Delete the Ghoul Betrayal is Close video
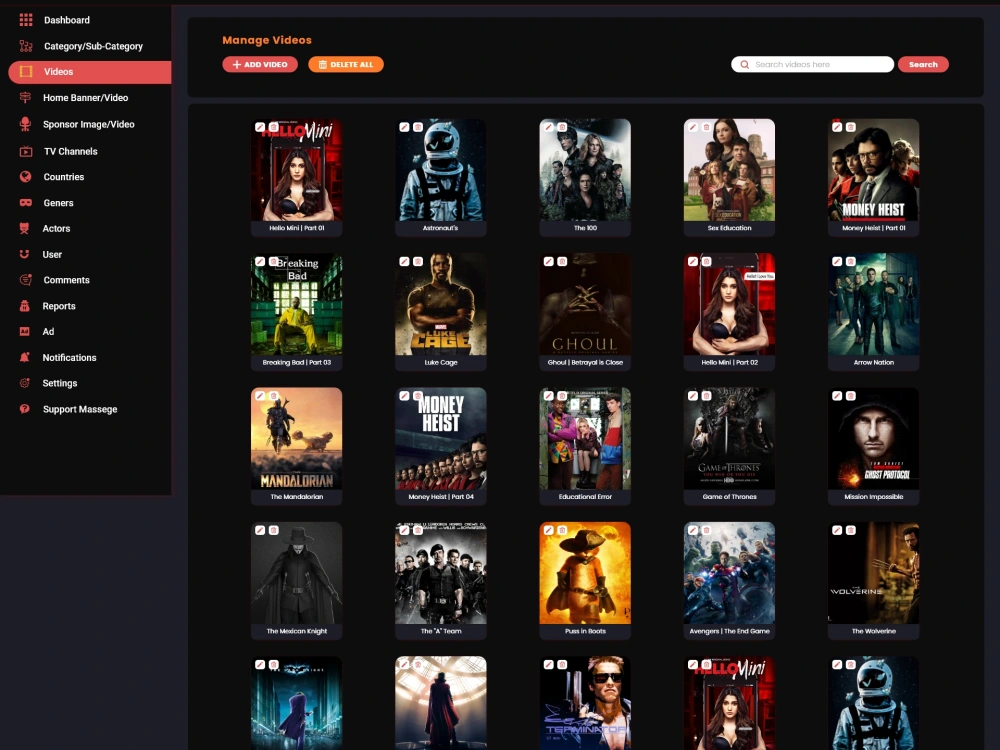 [x=562, y=261]
